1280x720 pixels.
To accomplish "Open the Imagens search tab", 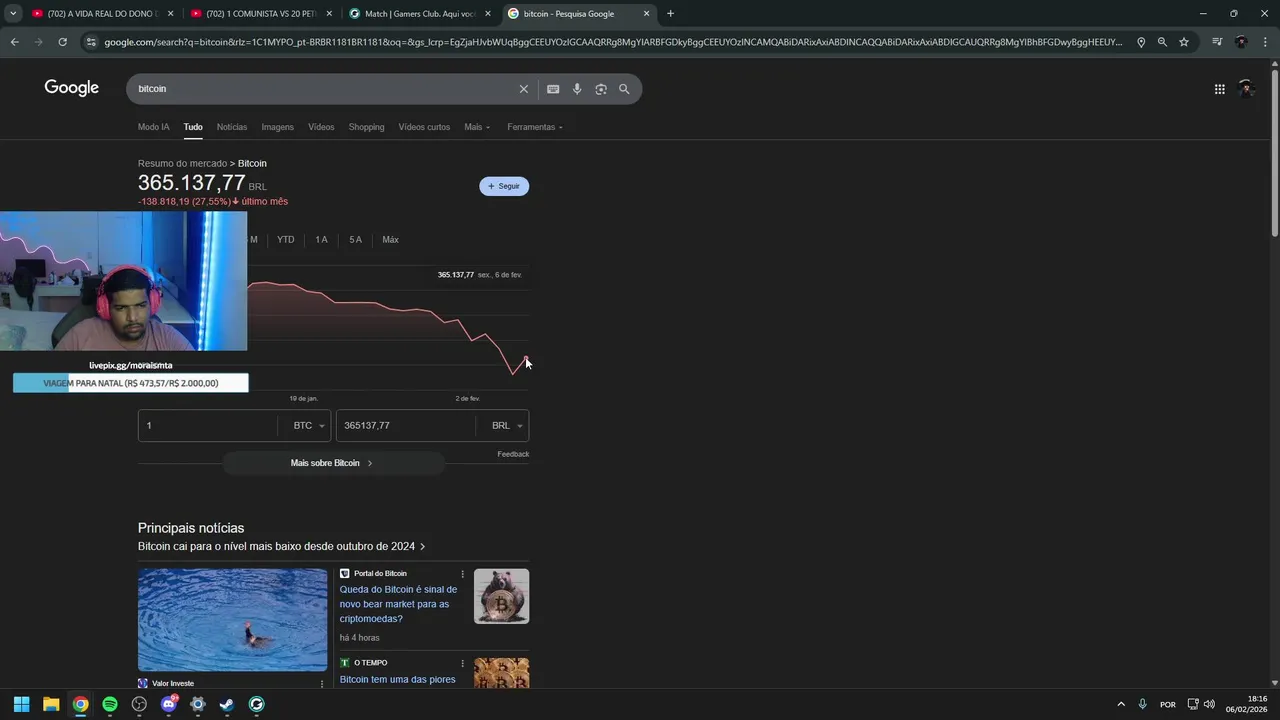I will pyautogui.click(x=278, y=127).
